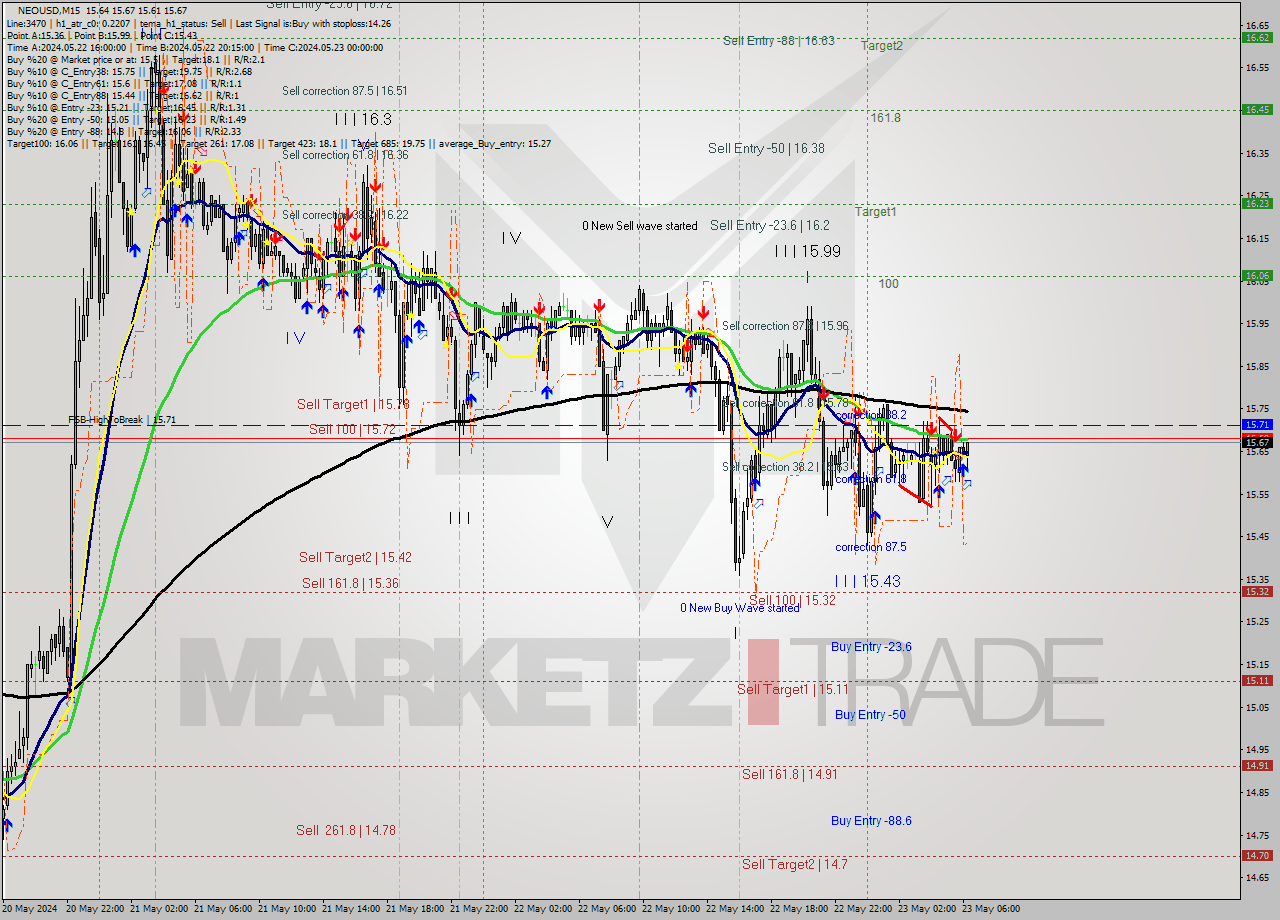Click the red 14.70 price tag
This screenshot has width=1280, height=920.
pos(1256,855)
